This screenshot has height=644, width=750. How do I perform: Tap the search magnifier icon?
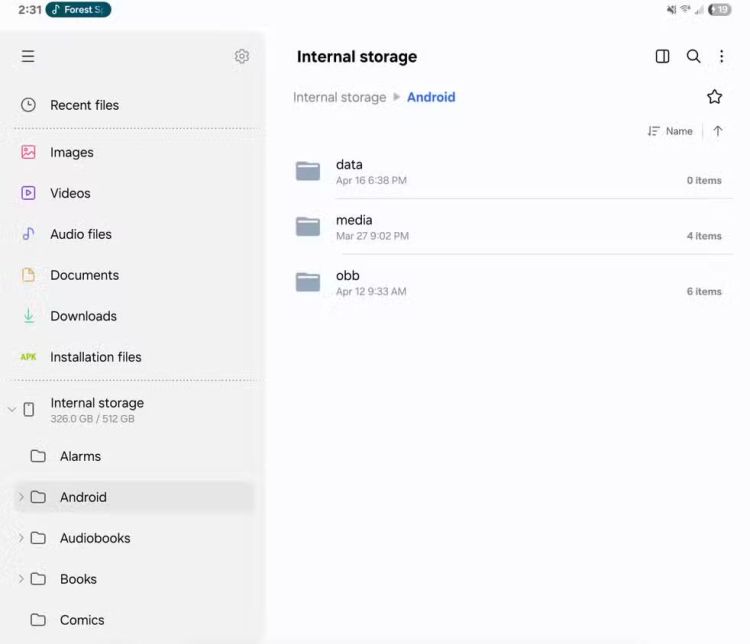693,57
